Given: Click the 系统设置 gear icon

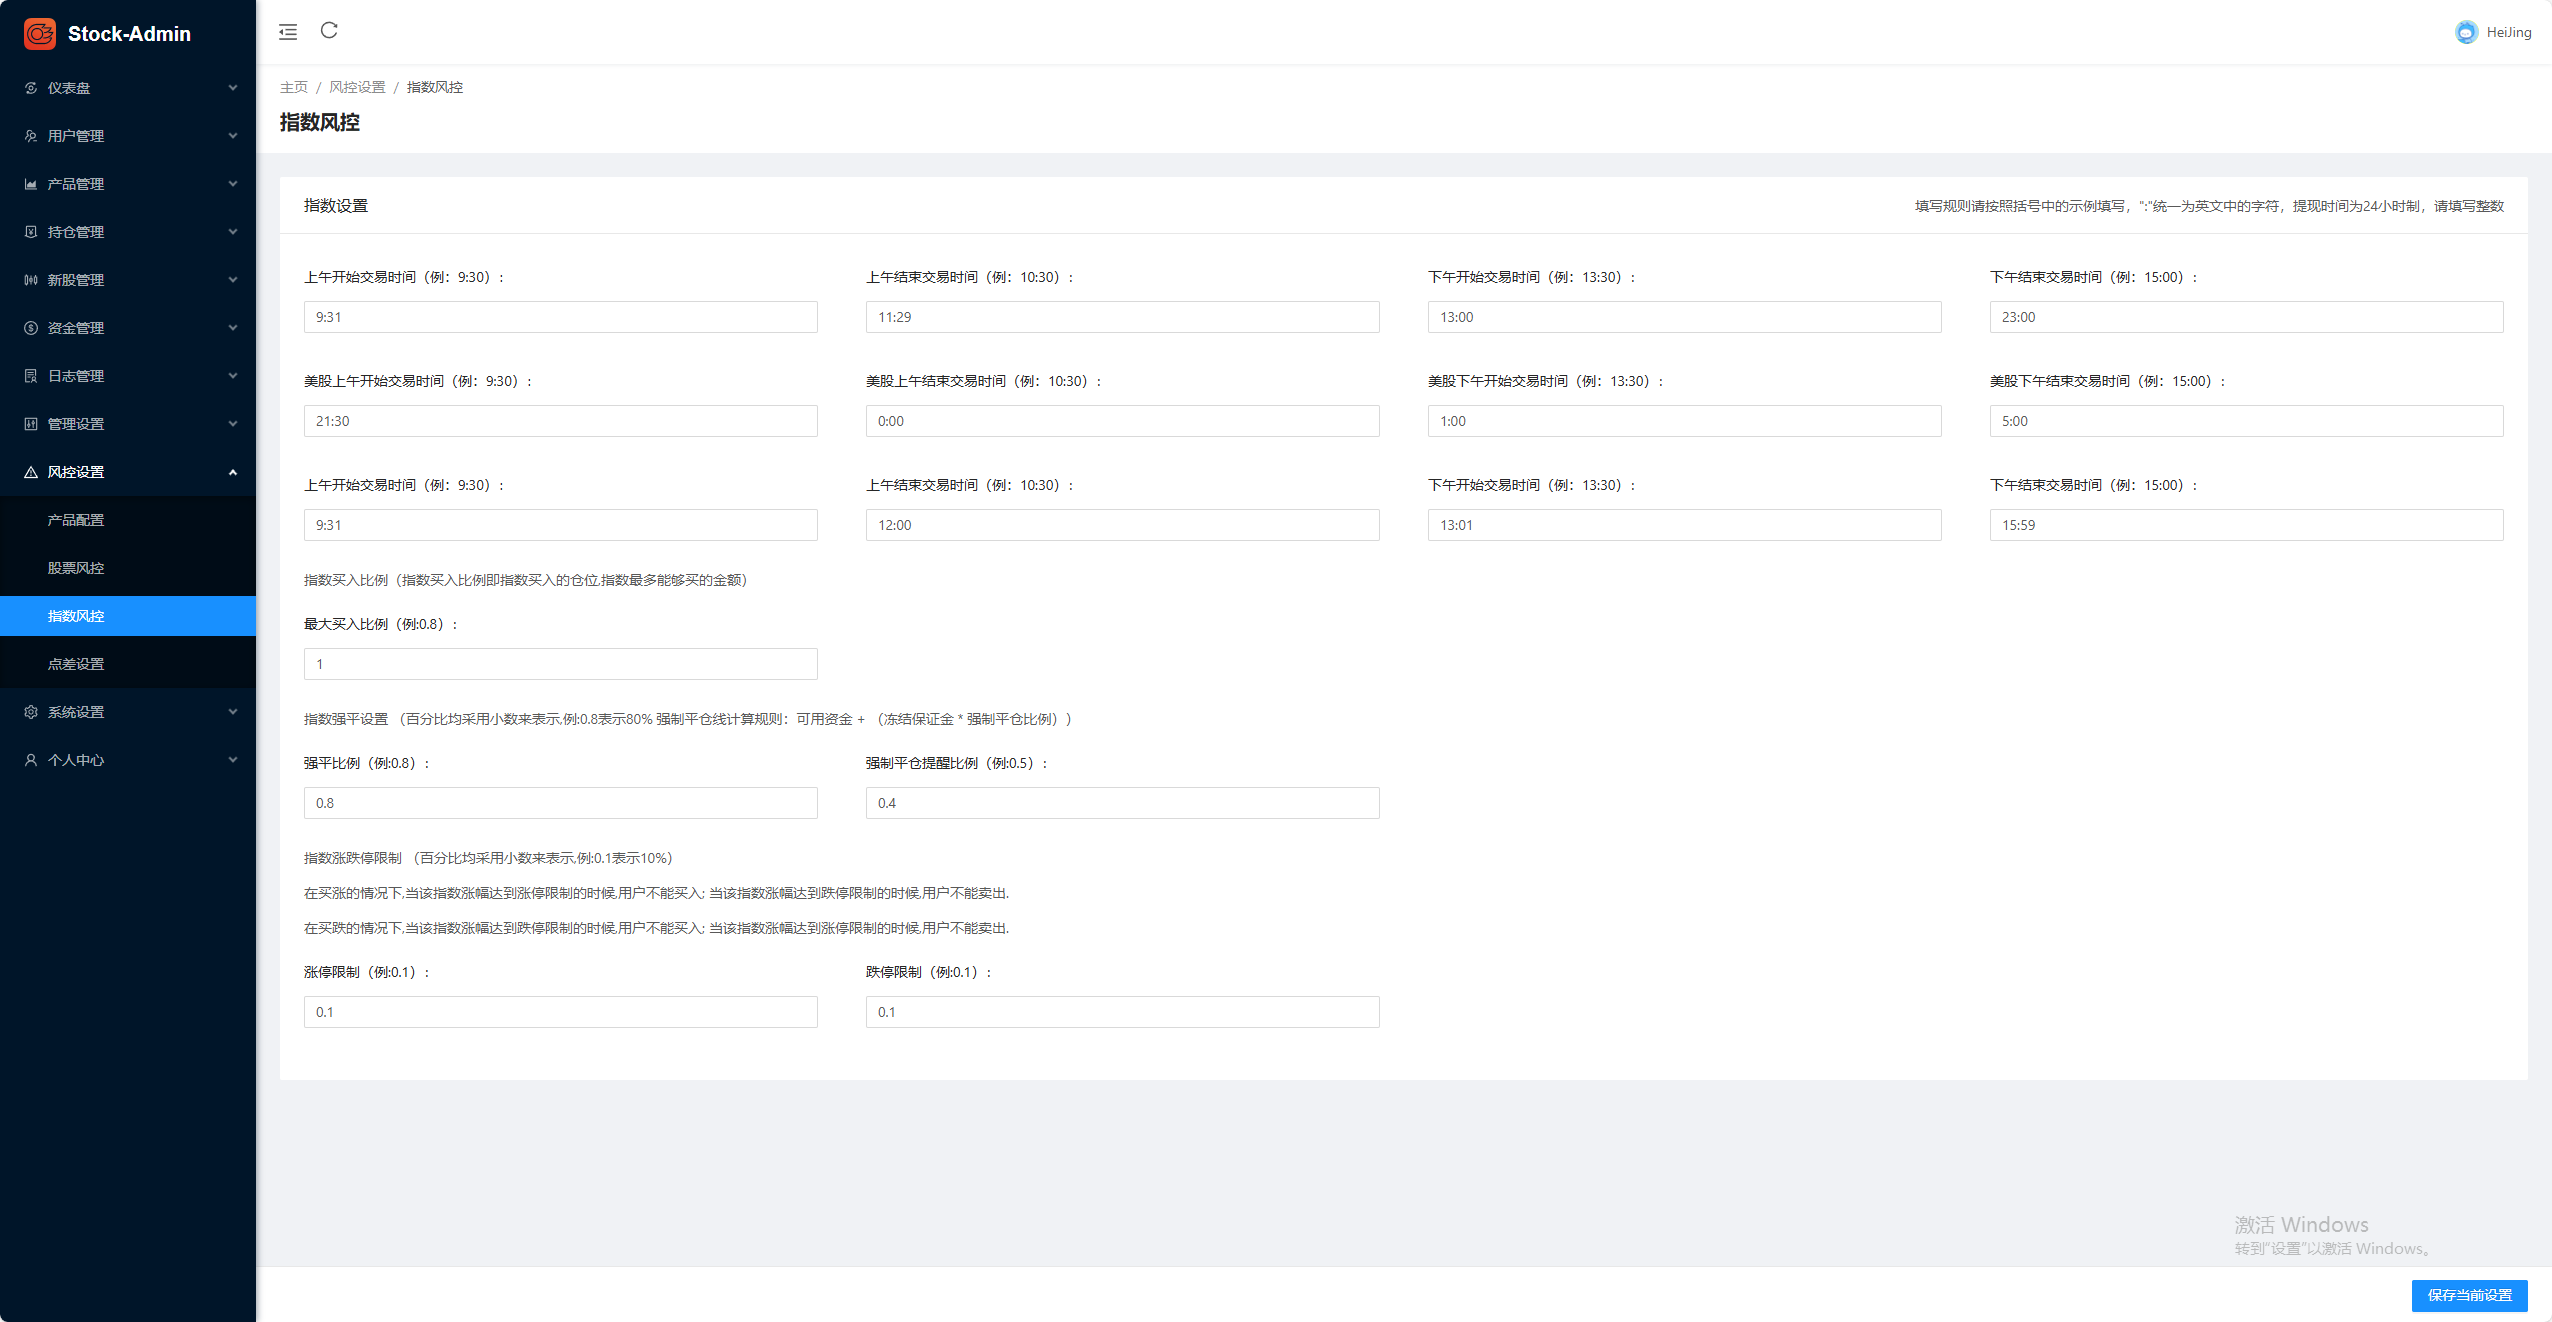Looking at the screenshot, I should point(31,712).
